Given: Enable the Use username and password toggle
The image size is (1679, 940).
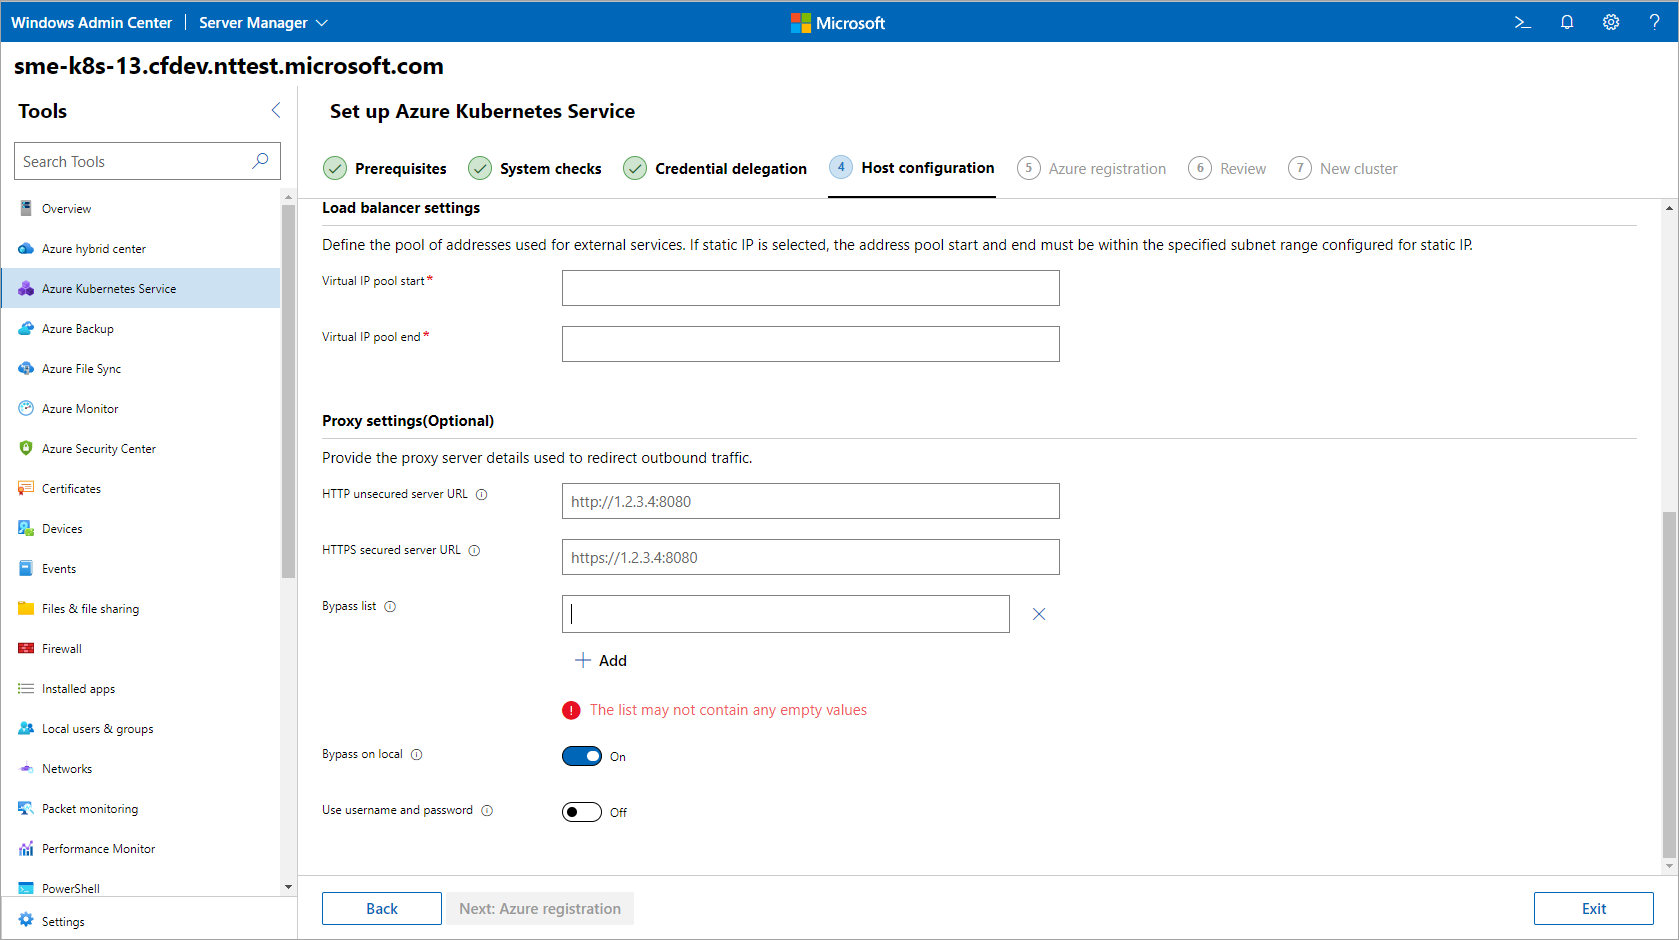Looking at the screenshot, I should coord(581,812).
